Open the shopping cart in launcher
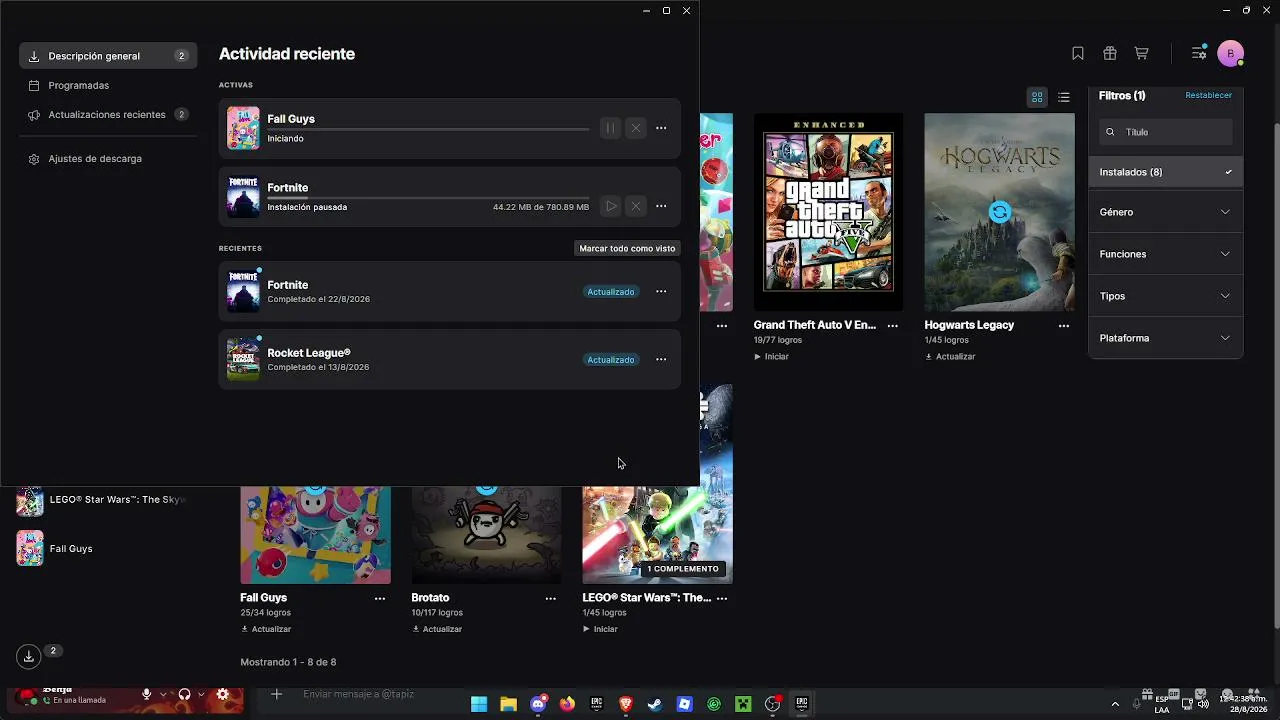Screen dimensions: 1280x720 pos(1141,54)
